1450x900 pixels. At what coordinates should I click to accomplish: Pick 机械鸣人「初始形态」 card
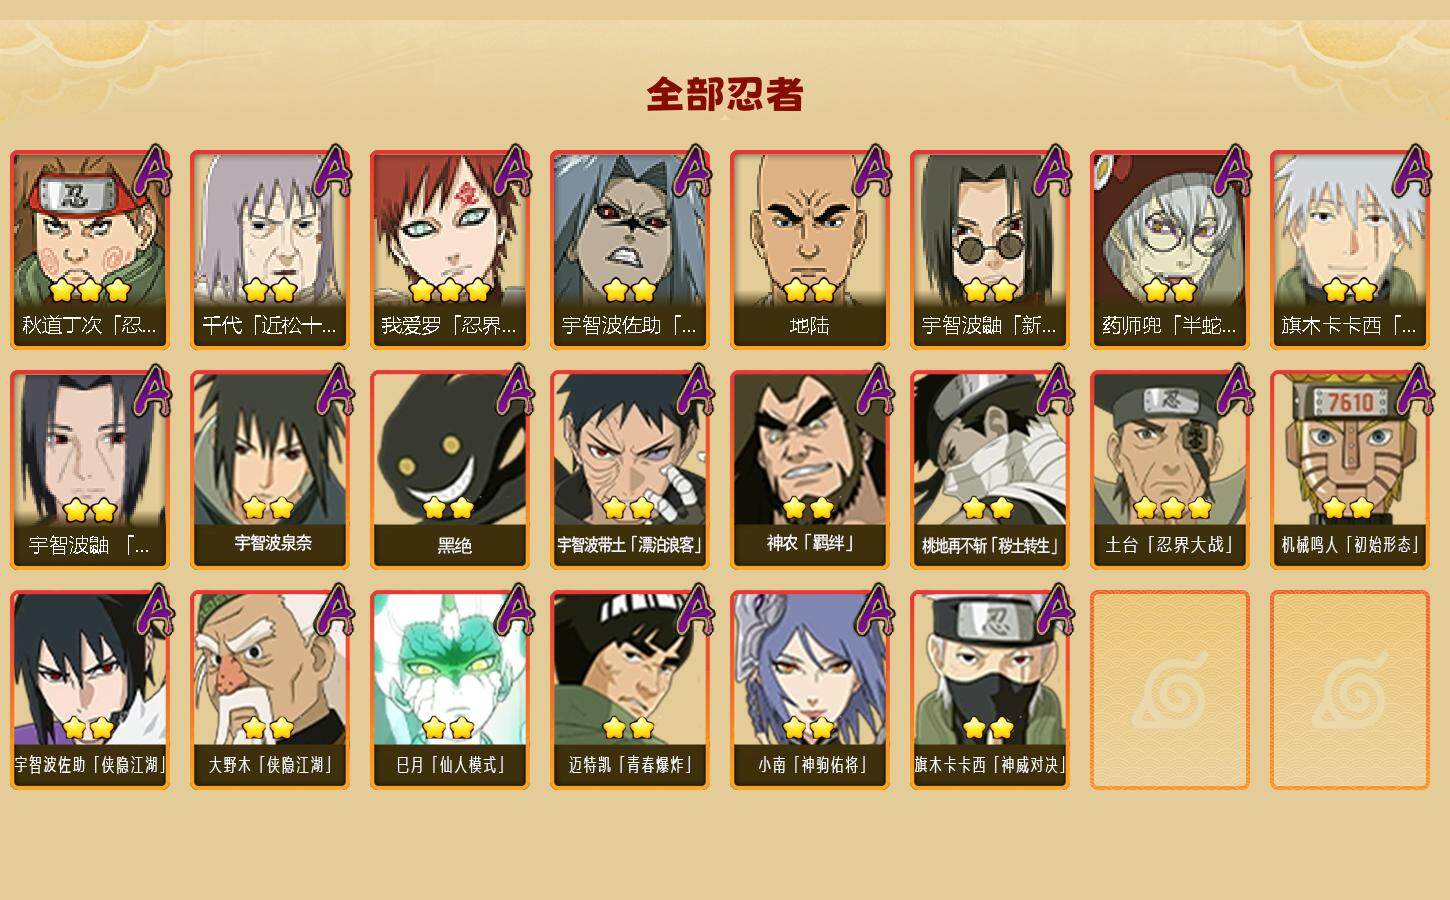1350,470
